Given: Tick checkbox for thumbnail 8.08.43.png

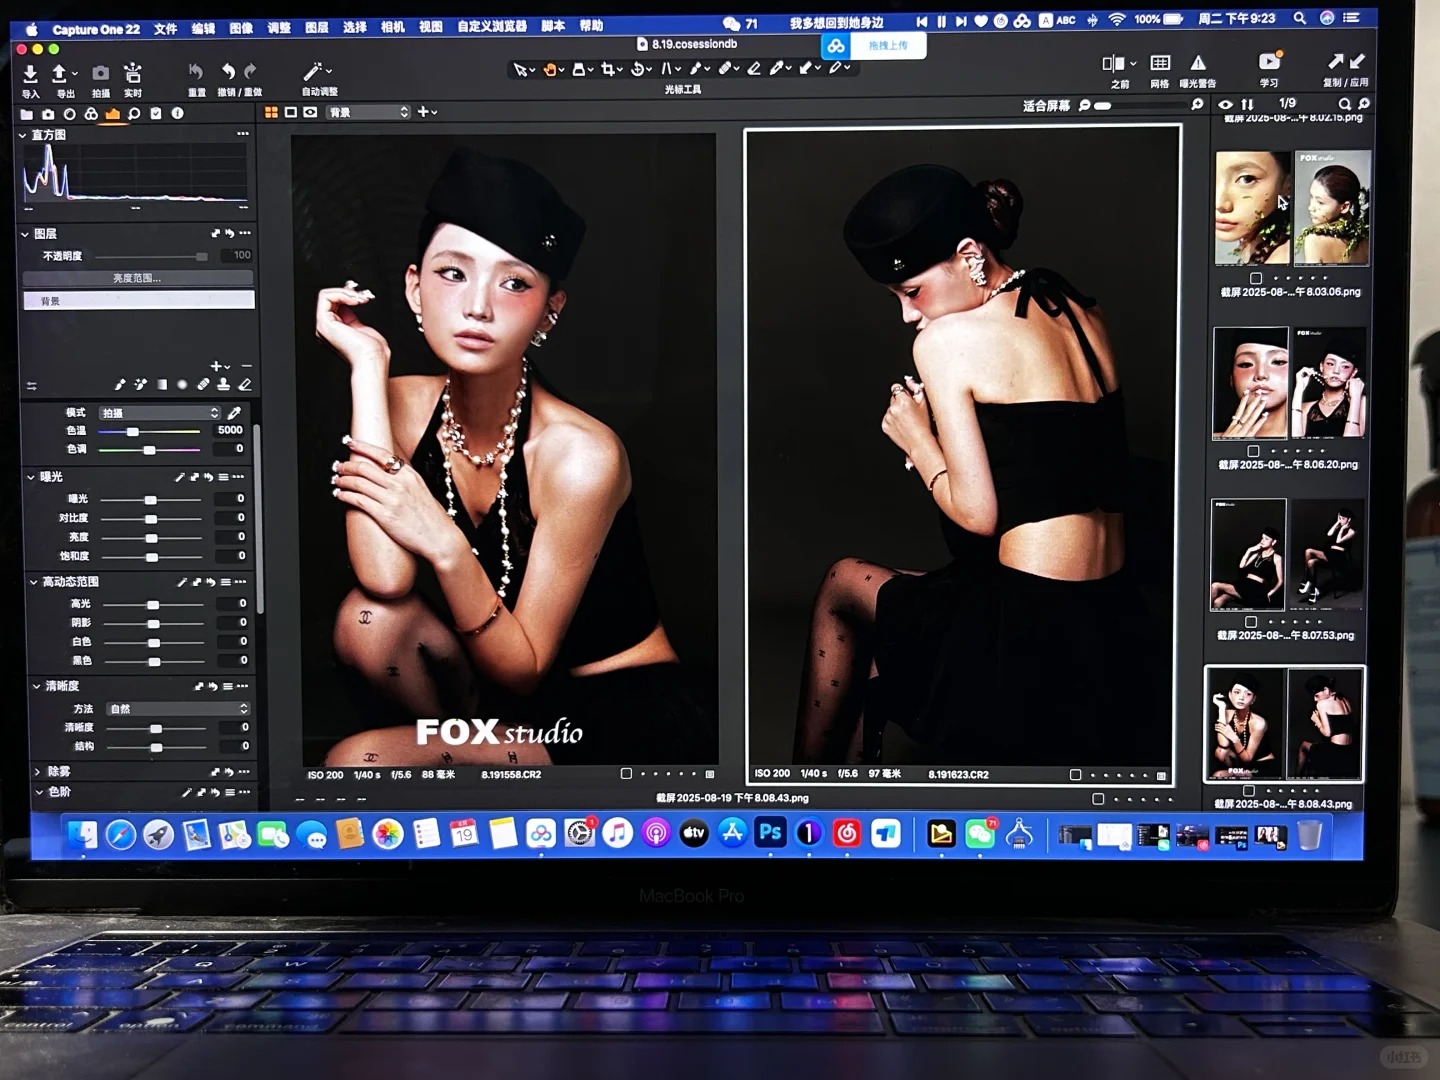Looking at the screenshot, I should (1248, 791).
